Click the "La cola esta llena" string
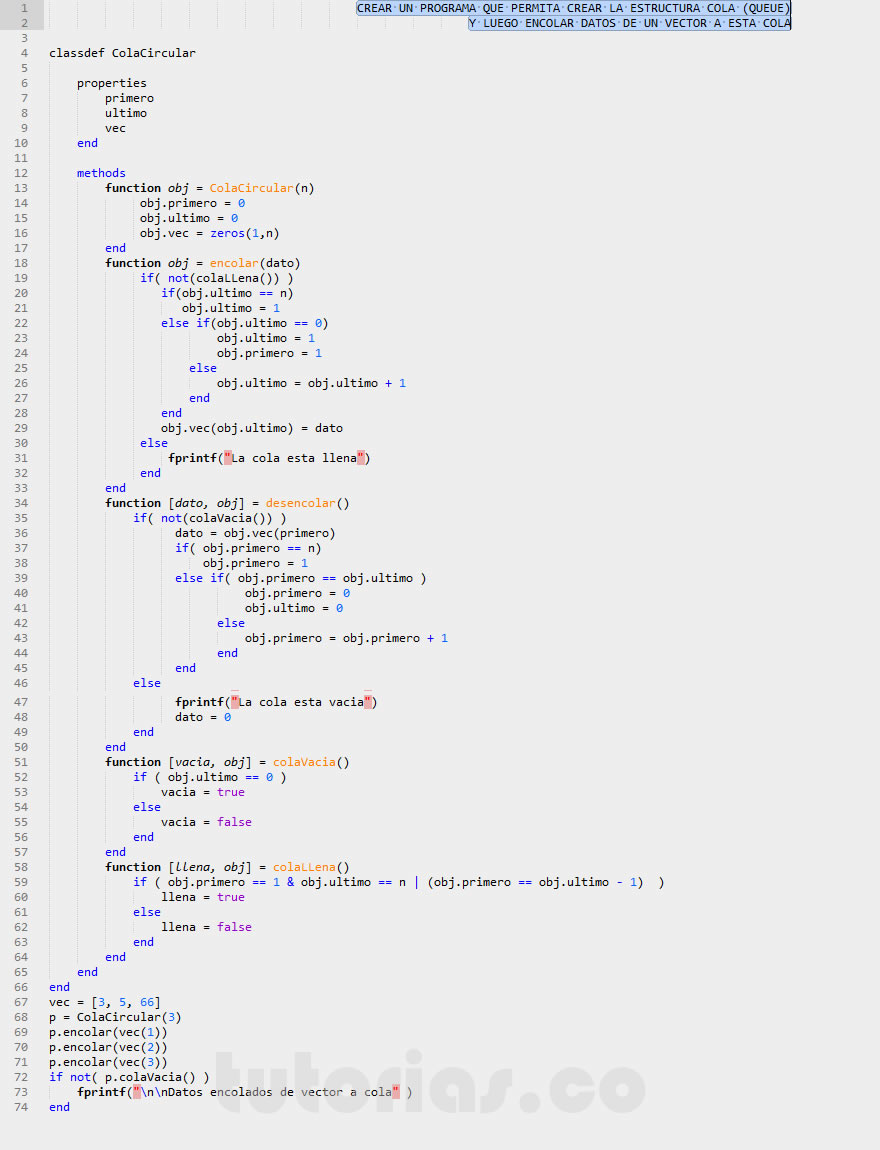 (x=297, y=458)
